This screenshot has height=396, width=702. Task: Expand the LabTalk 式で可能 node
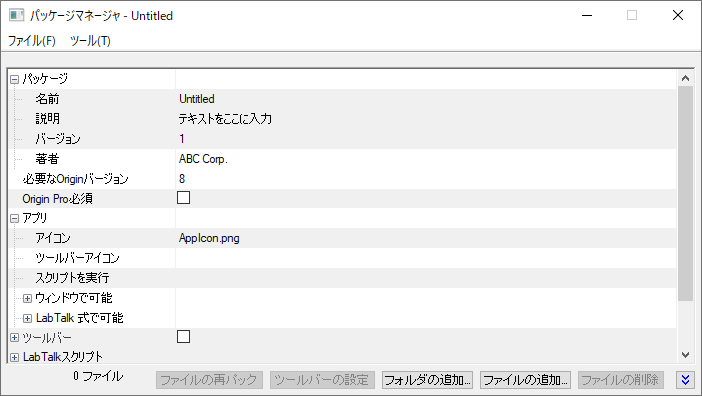(x=27, y=319)
